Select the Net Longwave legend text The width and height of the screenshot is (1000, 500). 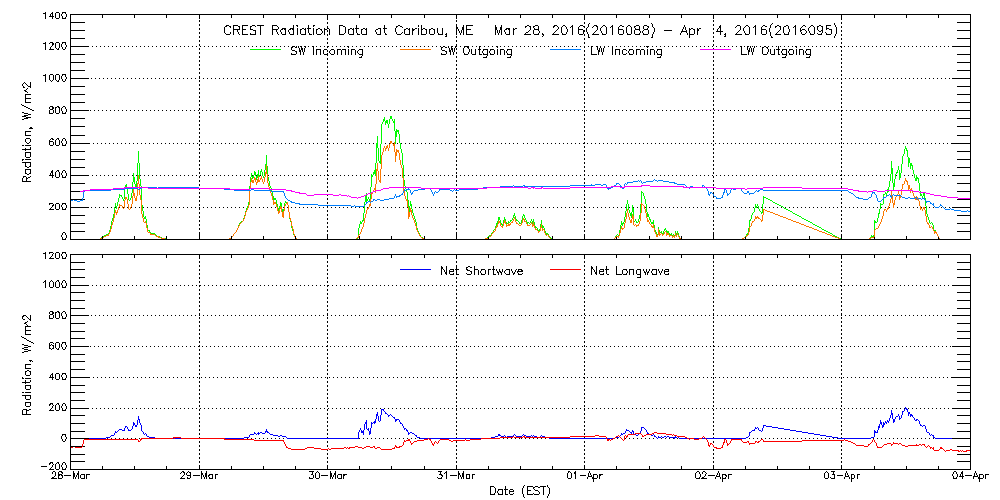pyautogui.click(x=631, y=271)
